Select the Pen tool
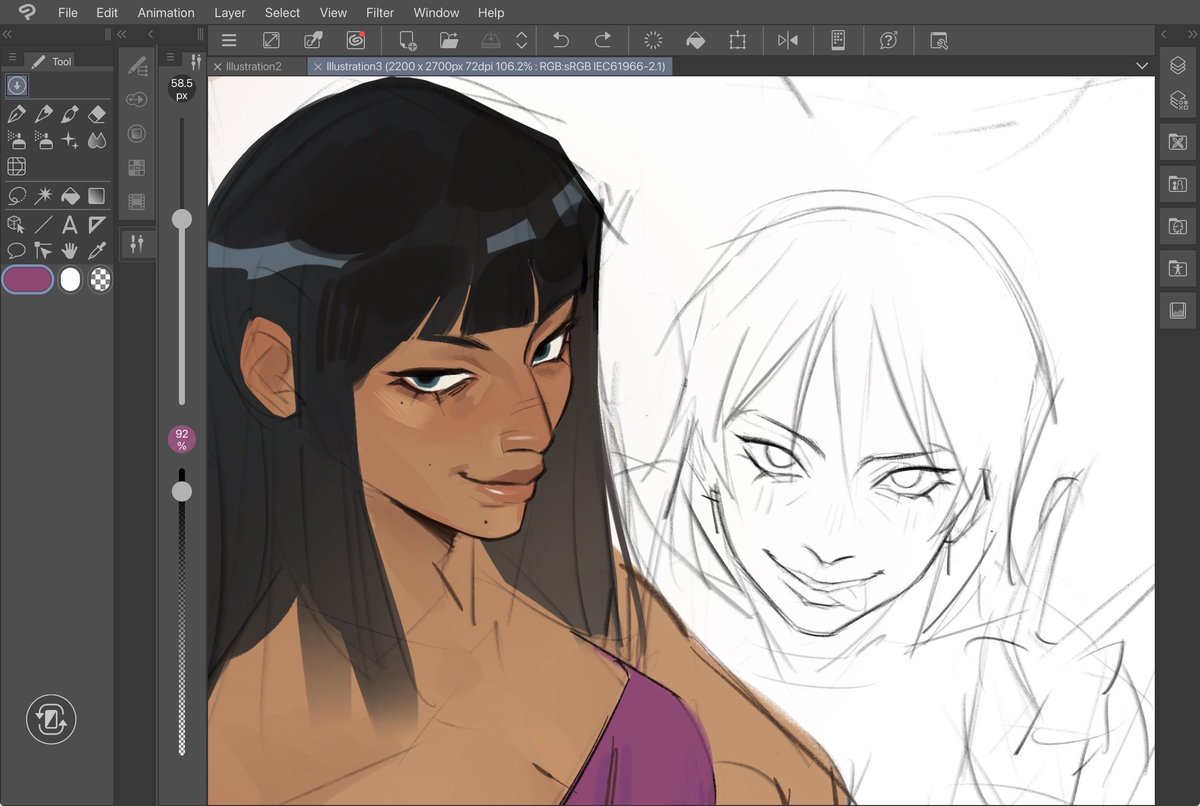This screenshot has height=806, width=1200. 16,114
